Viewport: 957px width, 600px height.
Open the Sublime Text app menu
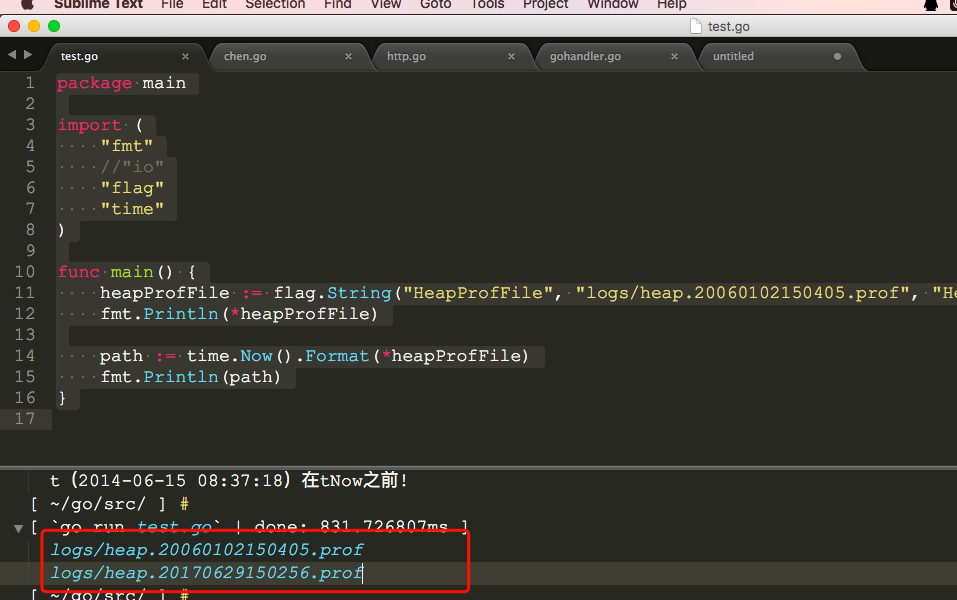(x=98, y=4)
